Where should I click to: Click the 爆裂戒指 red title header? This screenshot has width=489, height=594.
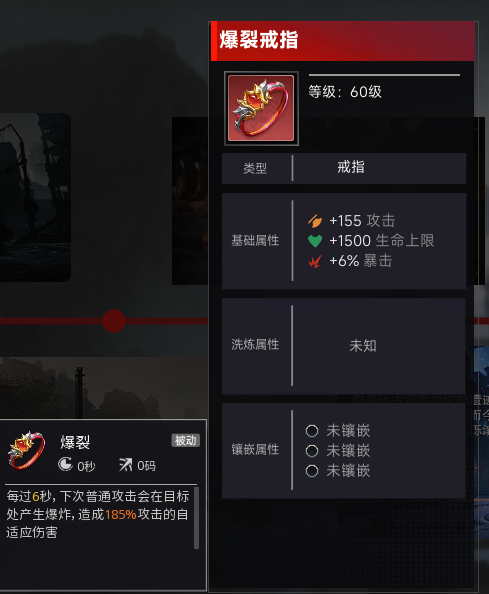point(343,41)
